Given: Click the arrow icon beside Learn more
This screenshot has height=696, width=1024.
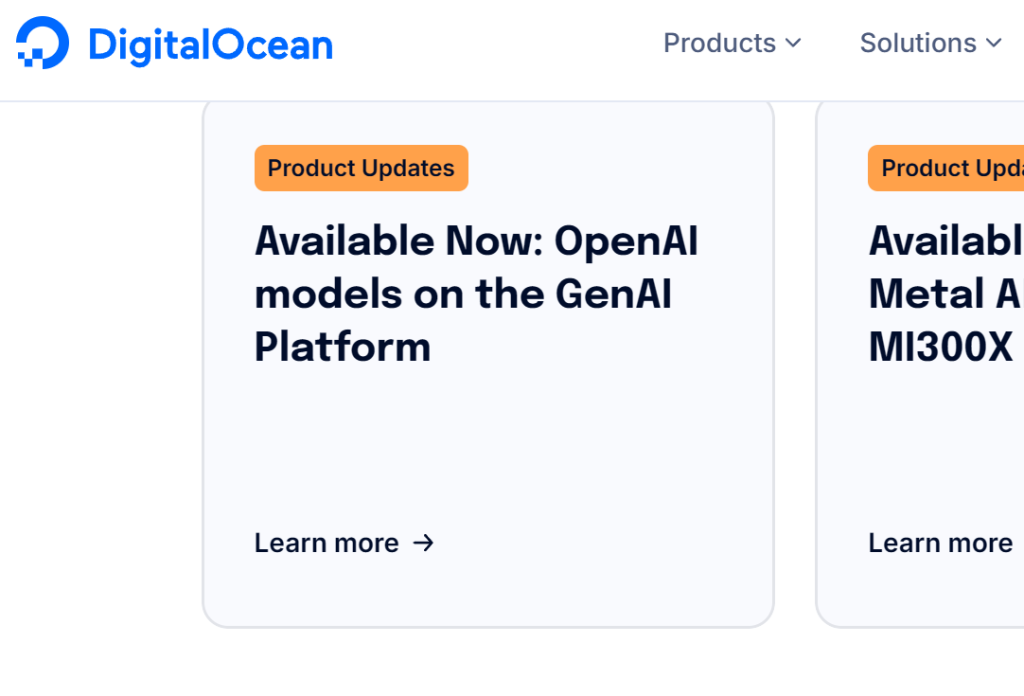Looking at the screenshot, I should [424, 543].
